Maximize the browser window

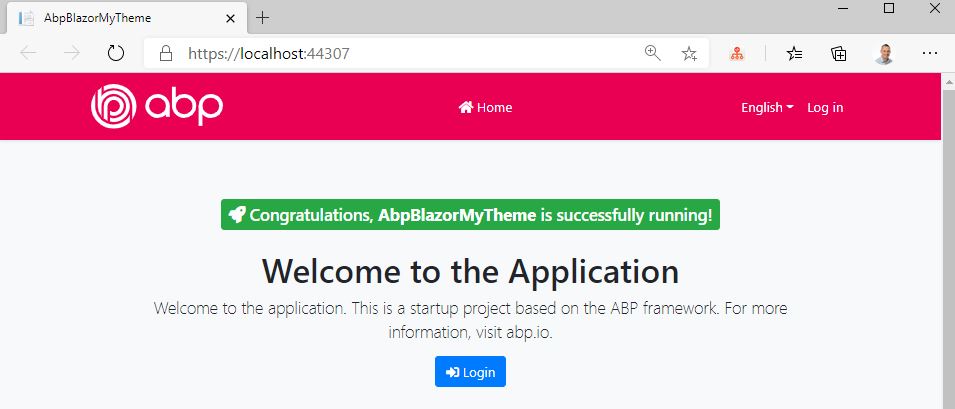click(889, 8)
